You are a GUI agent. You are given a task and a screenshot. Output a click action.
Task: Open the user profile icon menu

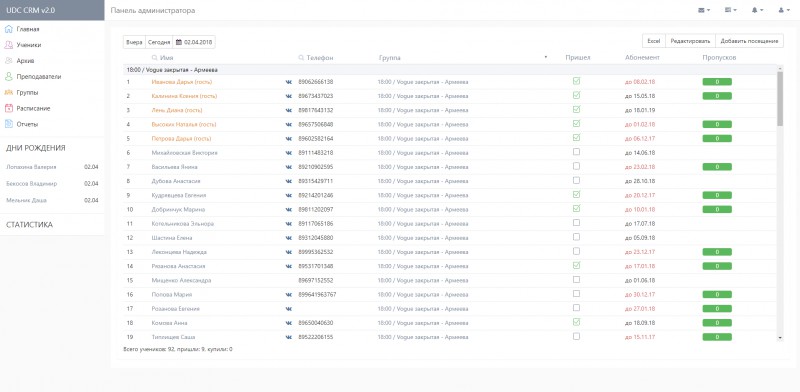point(784,10)
